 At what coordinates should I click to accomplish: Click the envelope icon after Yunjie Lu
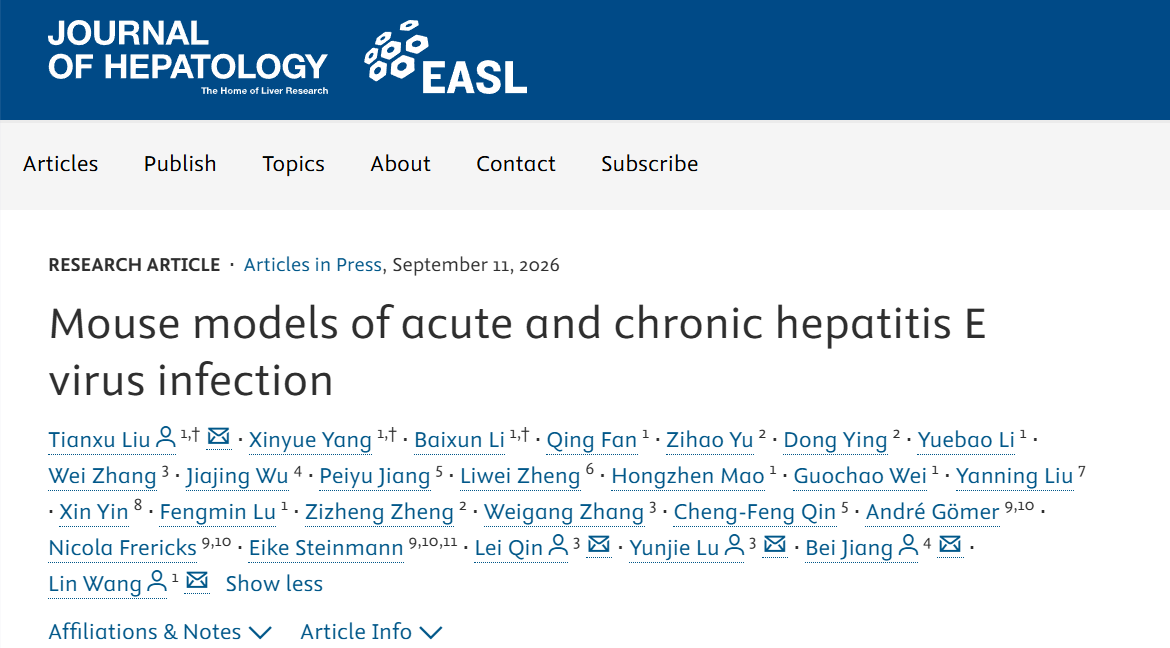pos(775,545)
